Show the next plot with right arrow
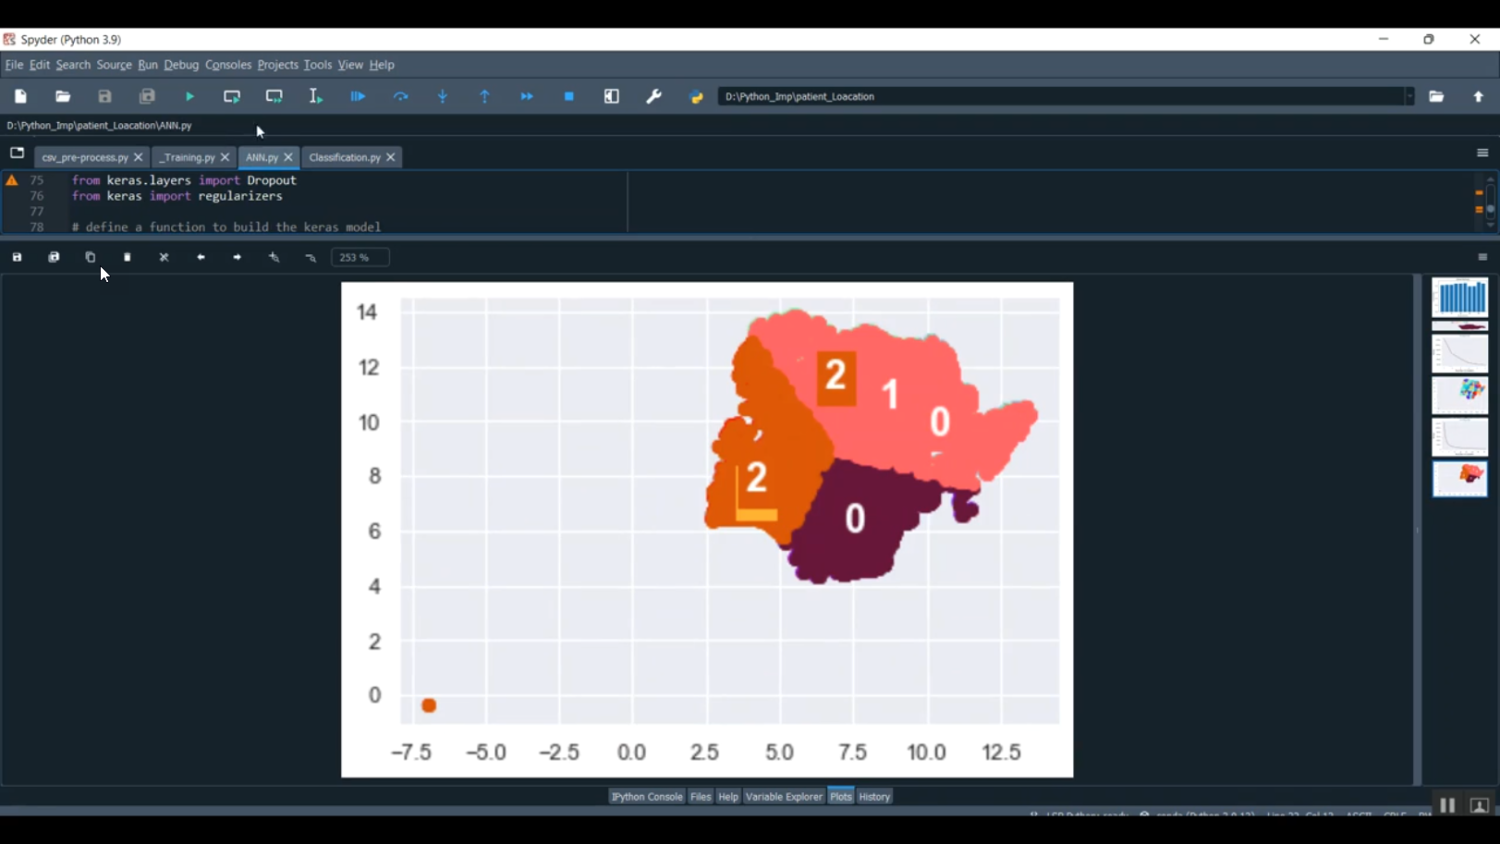The image size is (1500, 844). (x=237, y=258)
